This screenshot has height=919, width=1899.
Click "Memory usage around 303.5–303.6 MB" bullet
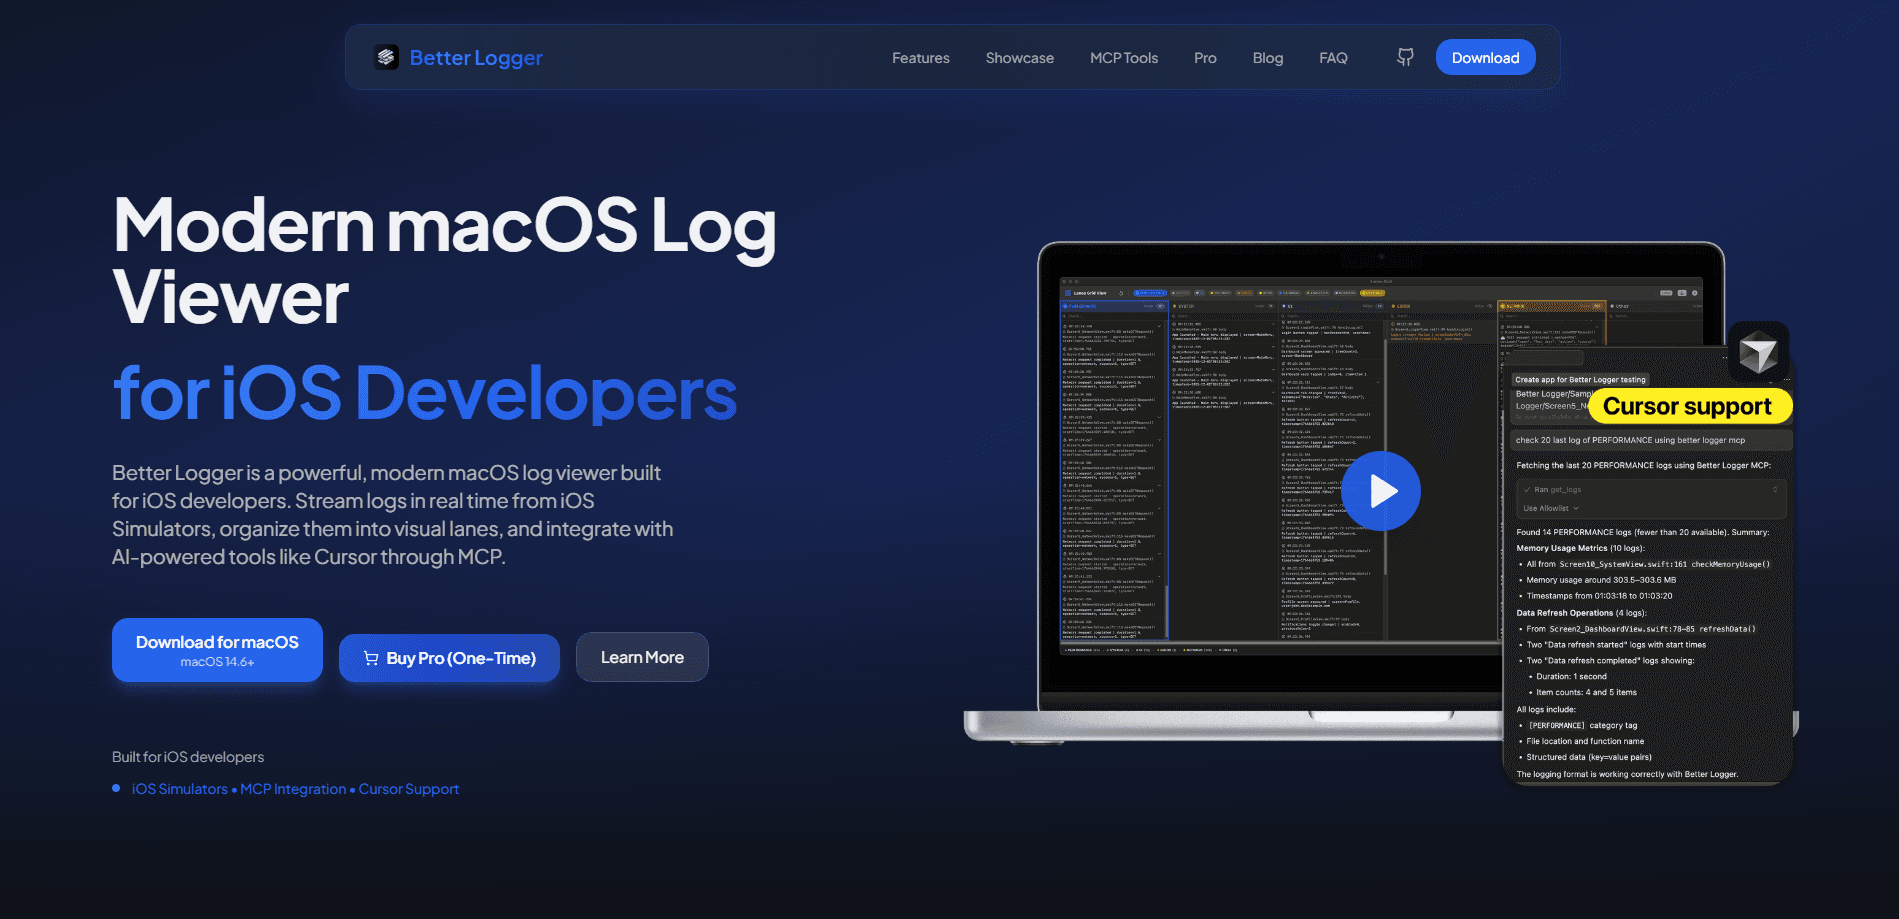1601,580
